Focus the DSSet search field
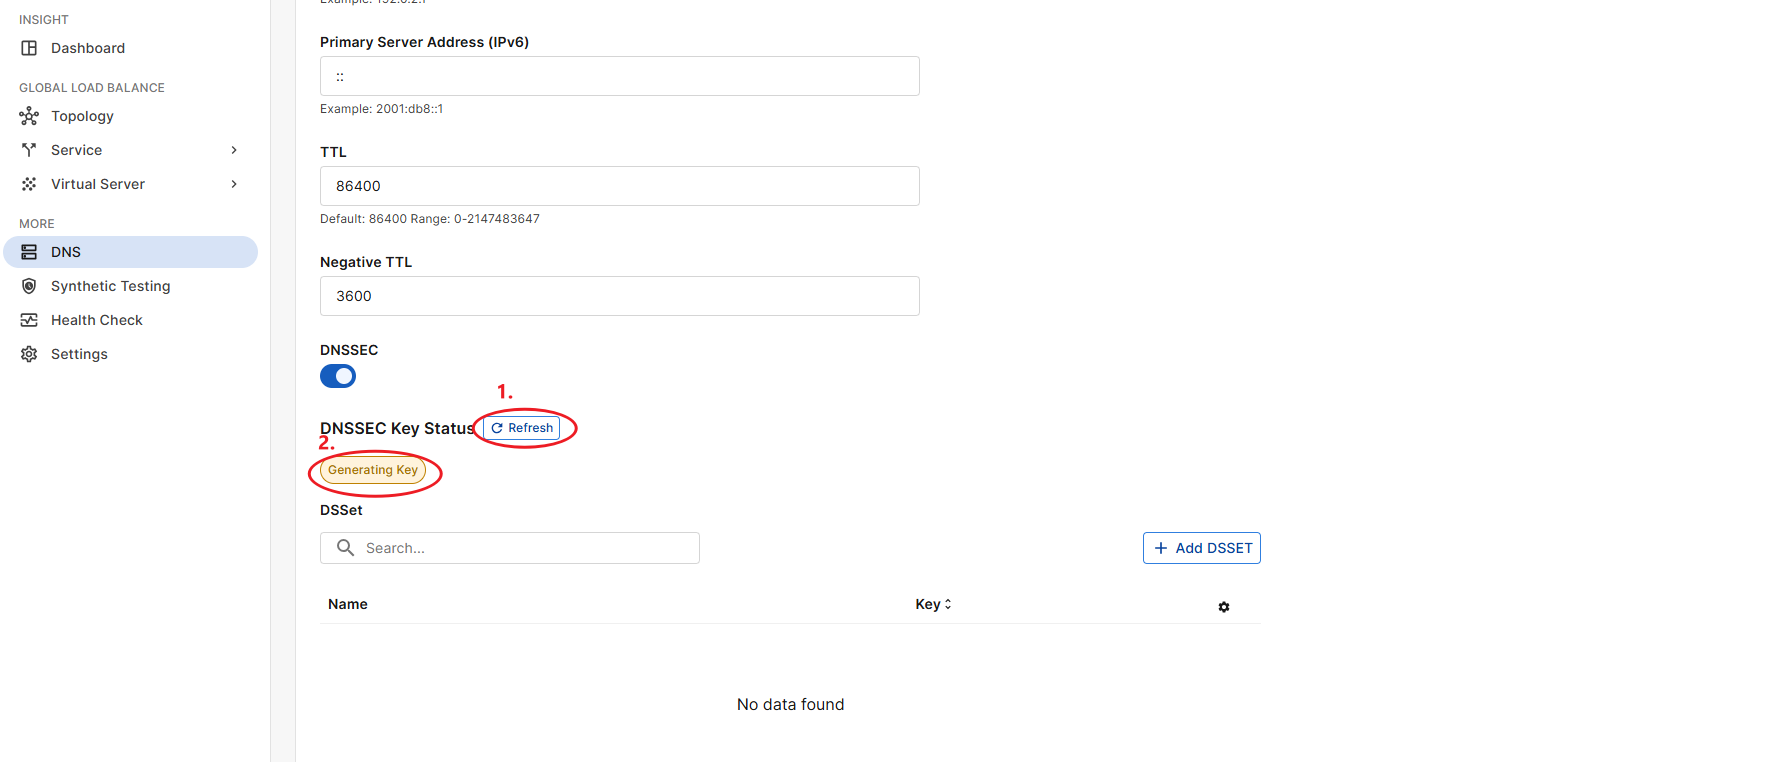 click(x=520, y=548)
